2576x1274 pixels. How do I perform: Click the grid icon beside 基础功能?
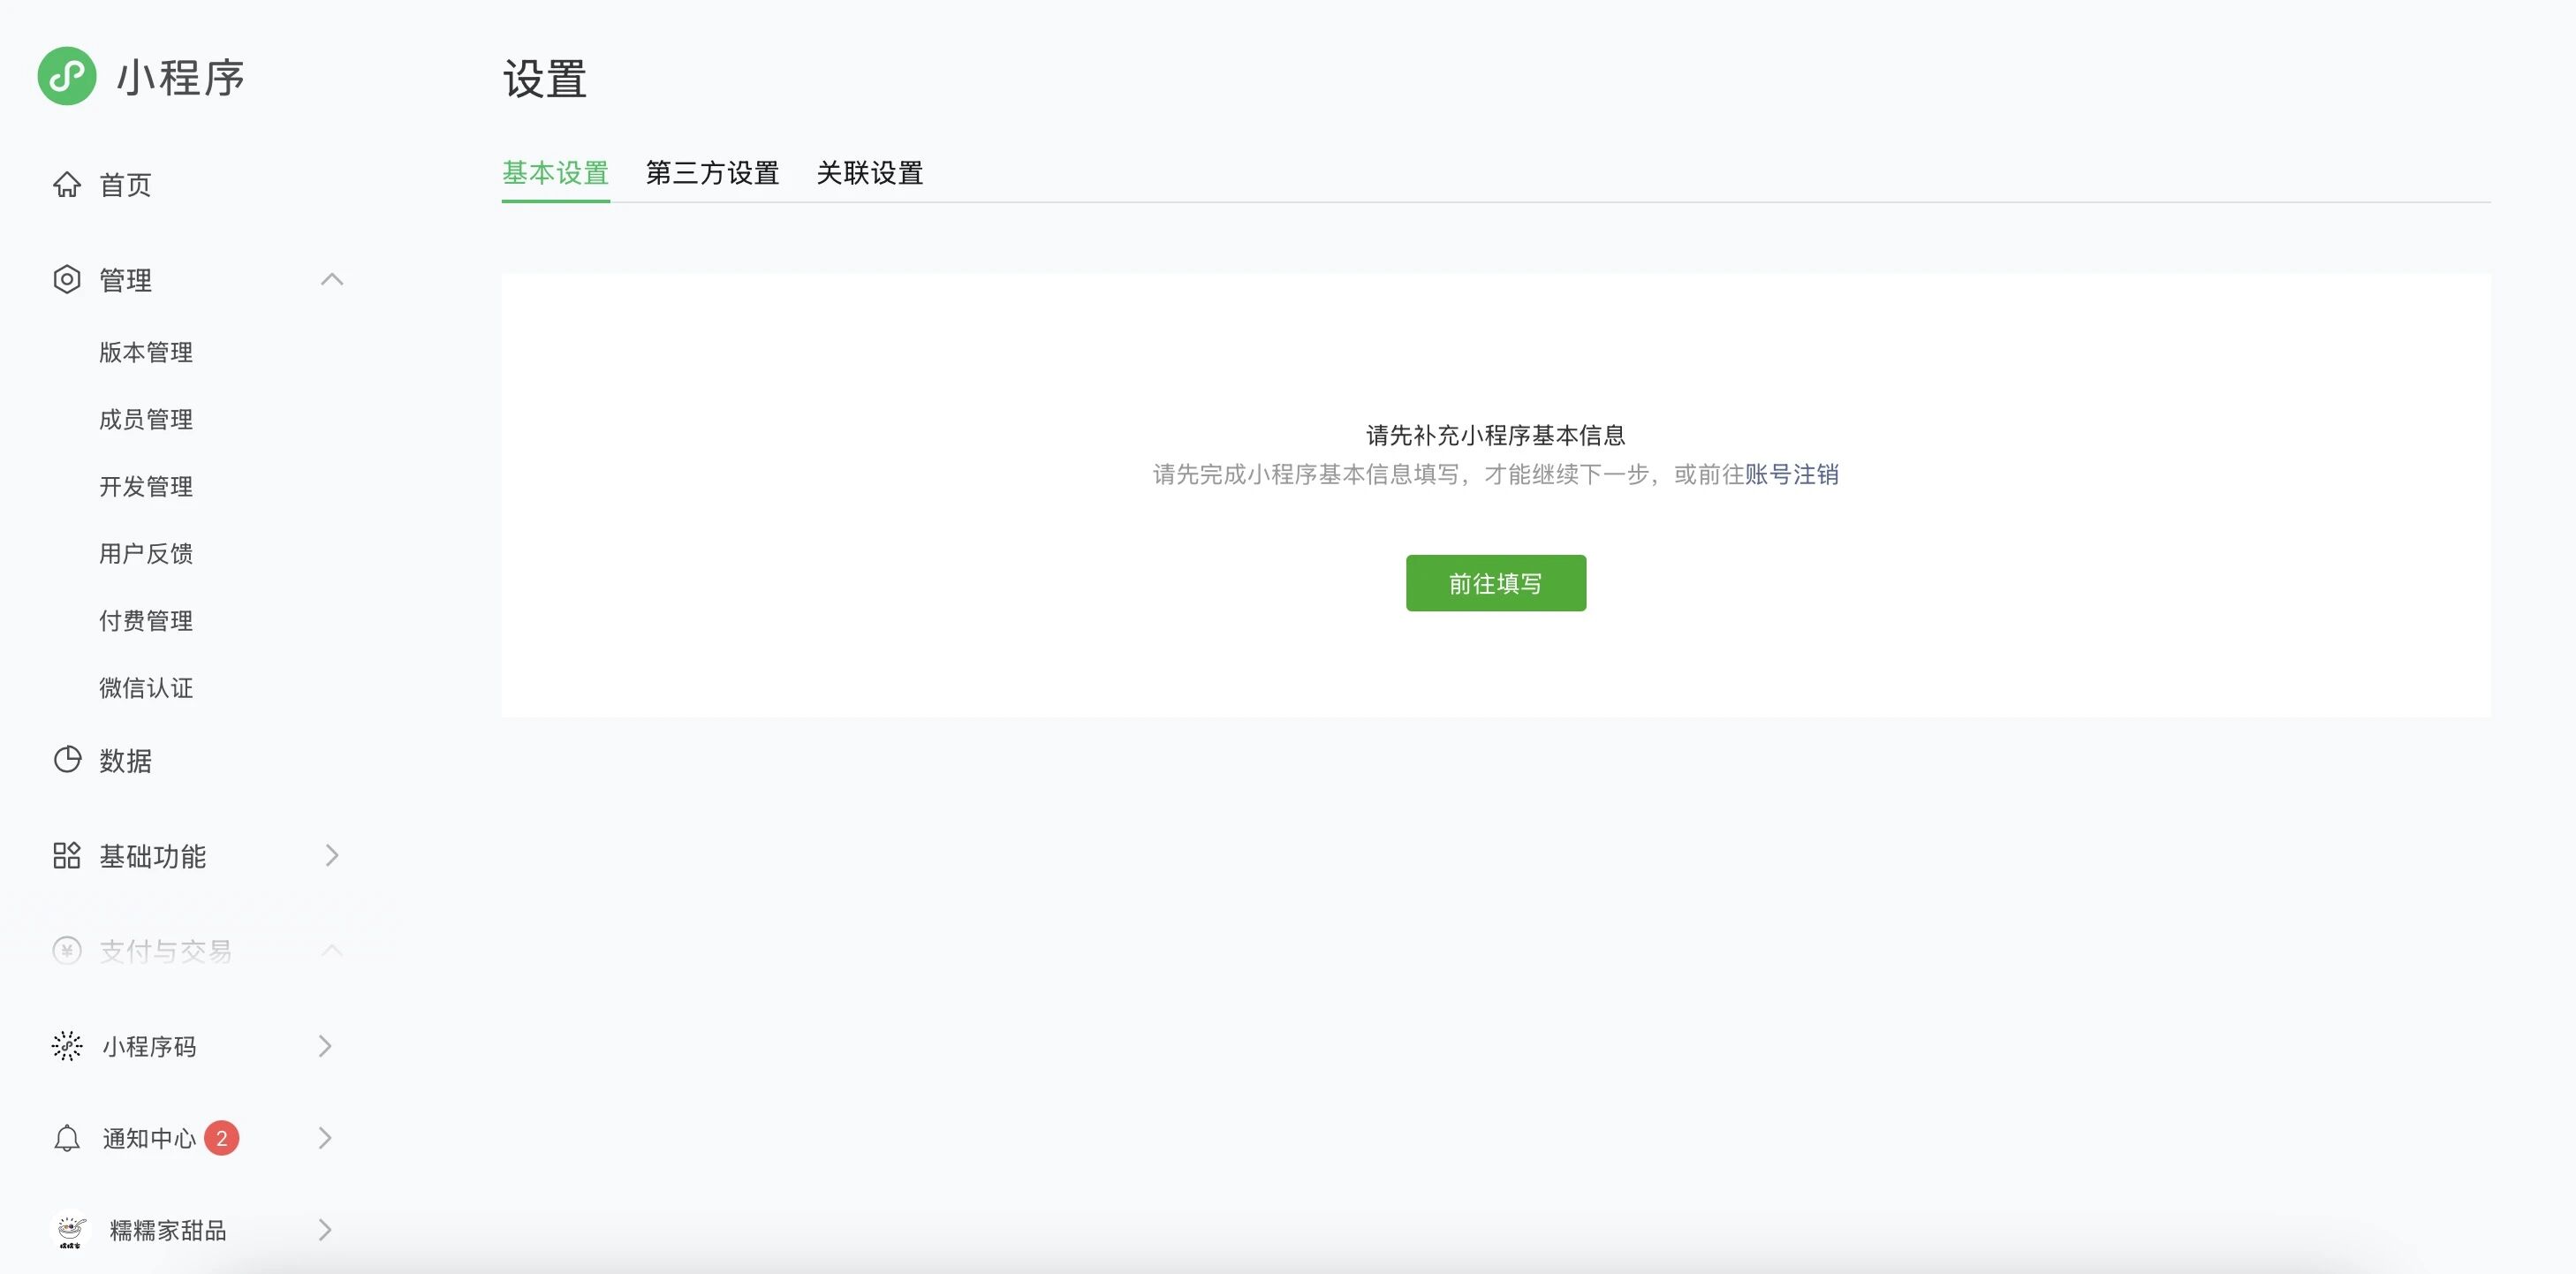(67, 856)
